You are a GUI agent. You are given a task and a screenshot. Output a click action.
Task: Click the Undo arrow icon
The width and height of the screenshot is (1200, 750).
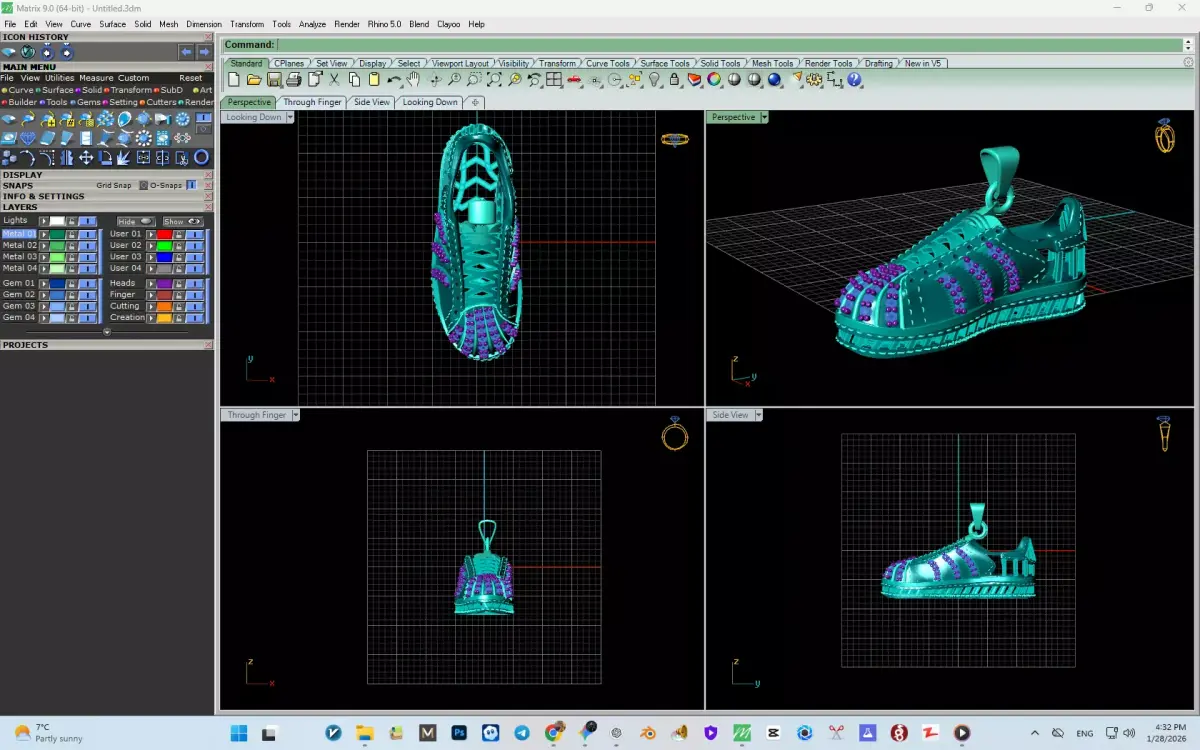click(394, 79)
